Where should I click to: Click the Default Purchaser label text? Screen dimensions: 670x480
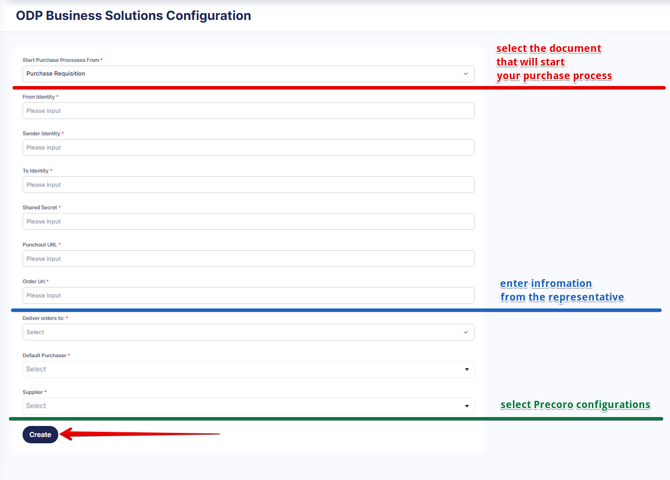(x=44, y=355)
